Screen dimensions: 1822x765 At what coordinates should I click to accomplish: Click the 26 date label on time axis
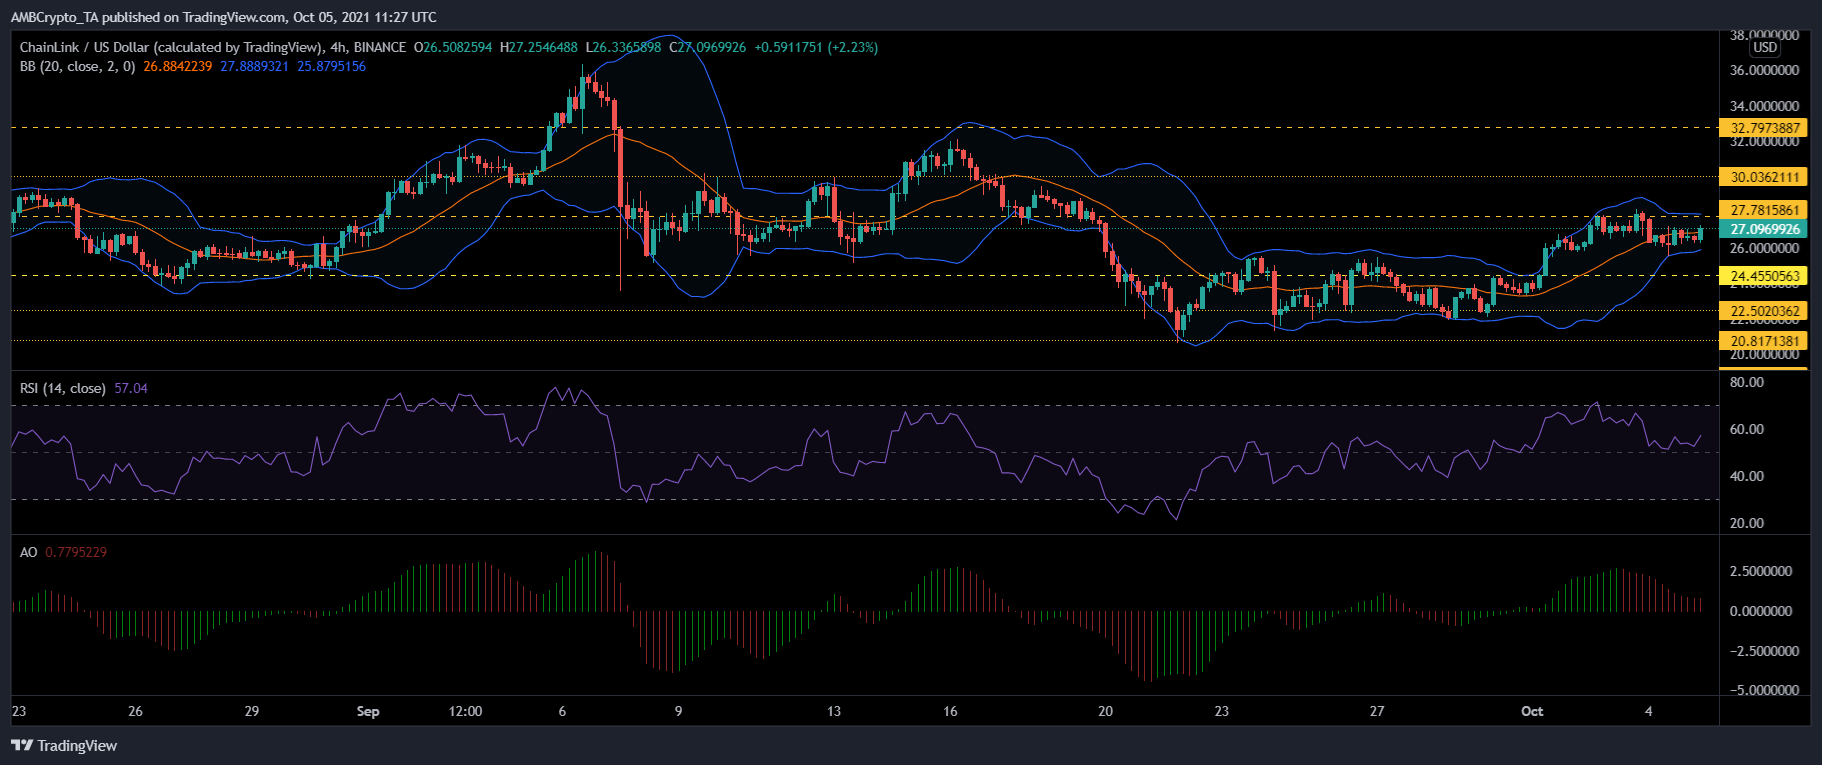tap(135, 711)
